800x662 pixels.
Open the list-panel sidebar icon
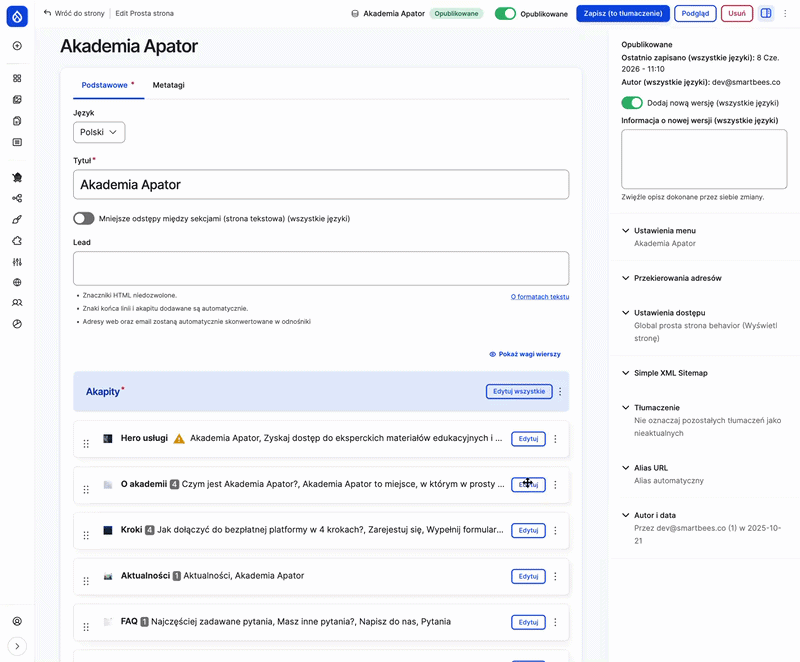pyautogui.click(x=17, y=142)
